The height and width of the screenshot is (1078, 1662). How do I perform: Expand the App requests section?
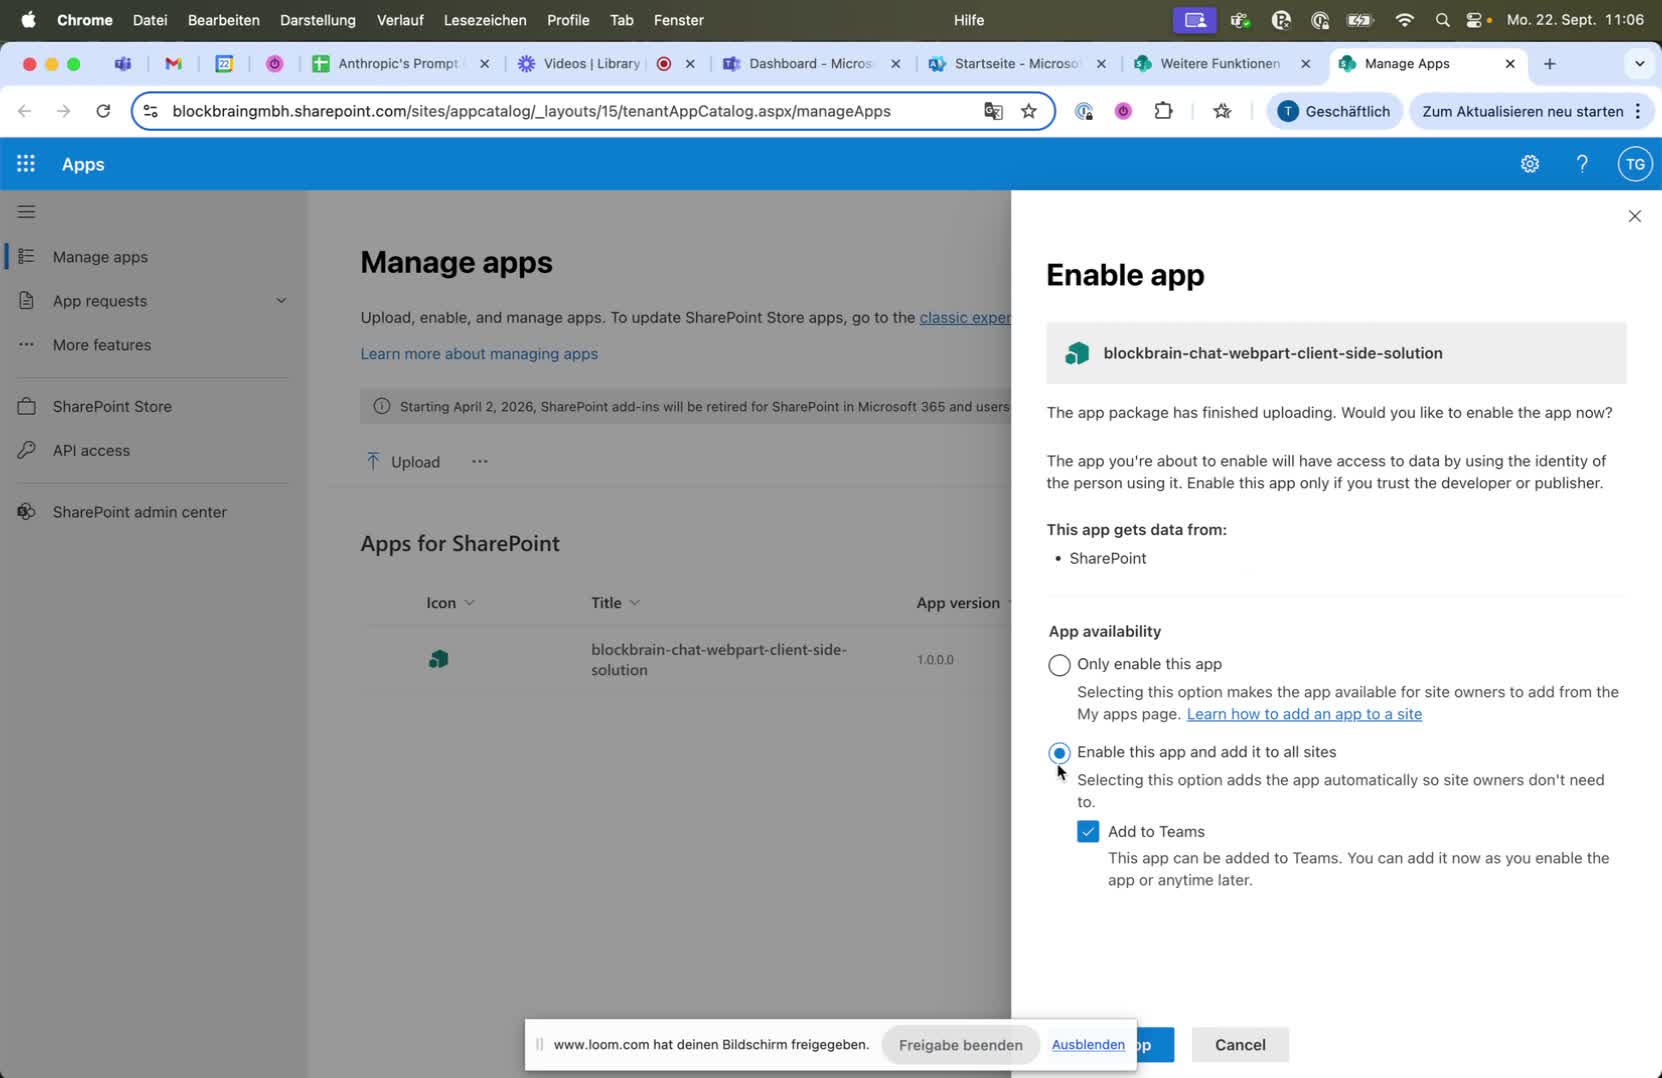point(281,301)
